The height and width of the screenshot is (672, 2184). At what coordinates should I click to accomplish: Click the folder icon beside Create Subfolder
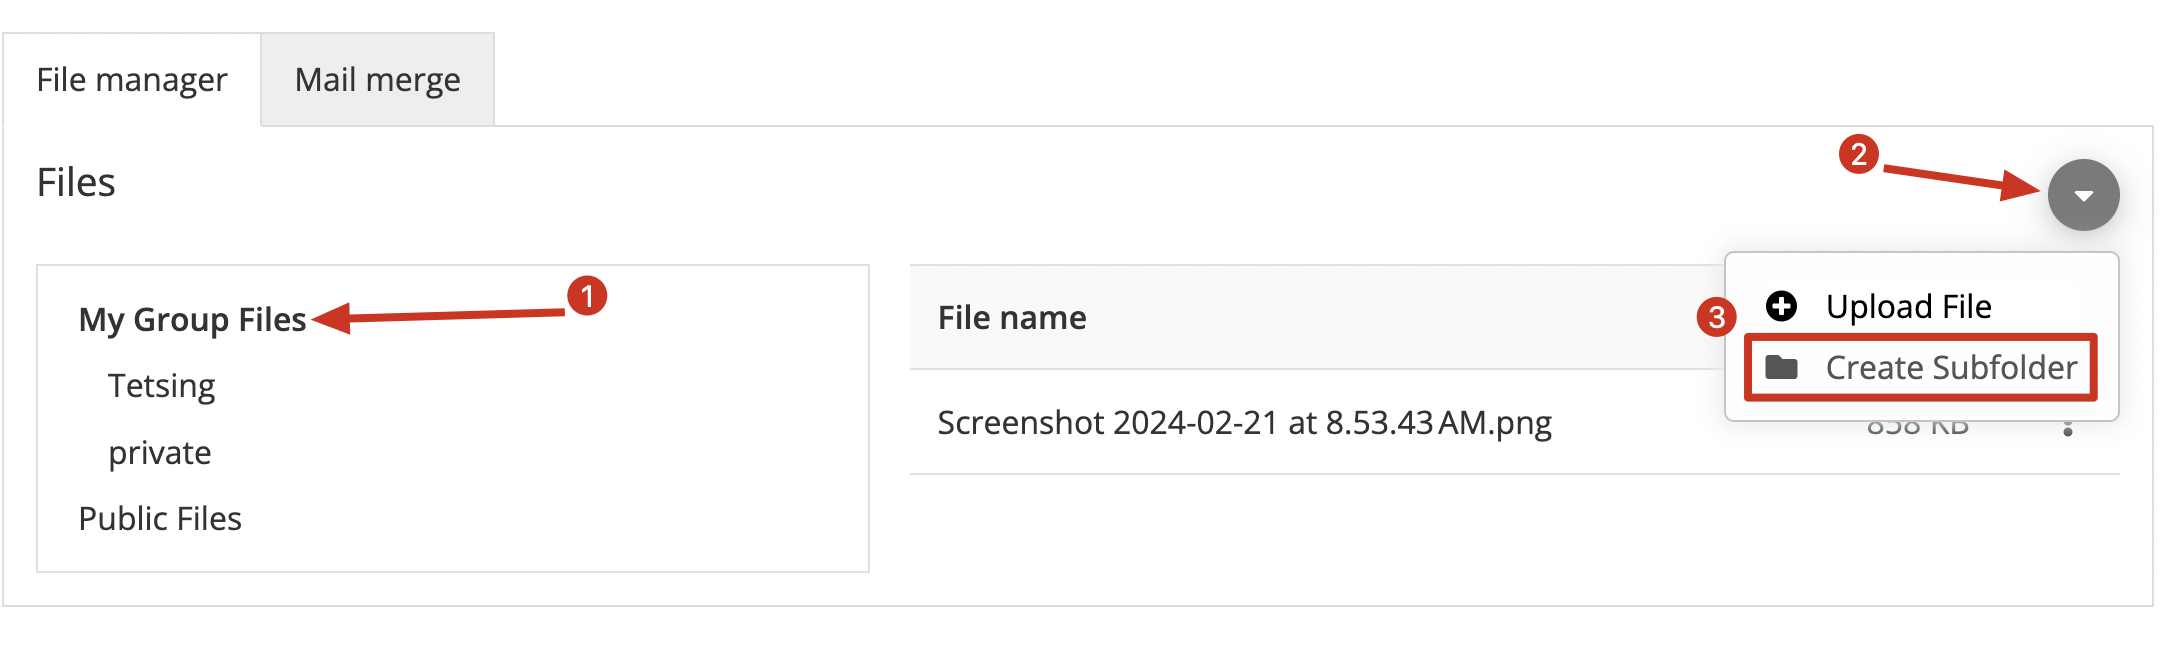tap(1781, 367)
